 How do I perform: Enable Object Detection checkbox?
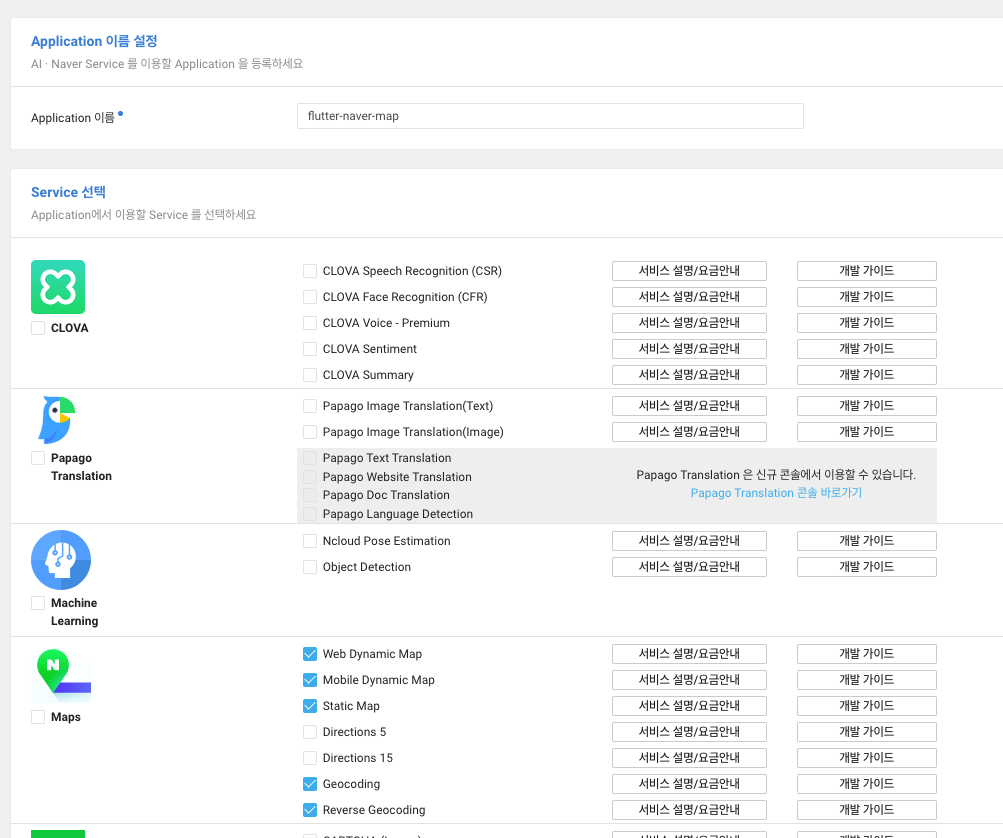coord(310,567)
